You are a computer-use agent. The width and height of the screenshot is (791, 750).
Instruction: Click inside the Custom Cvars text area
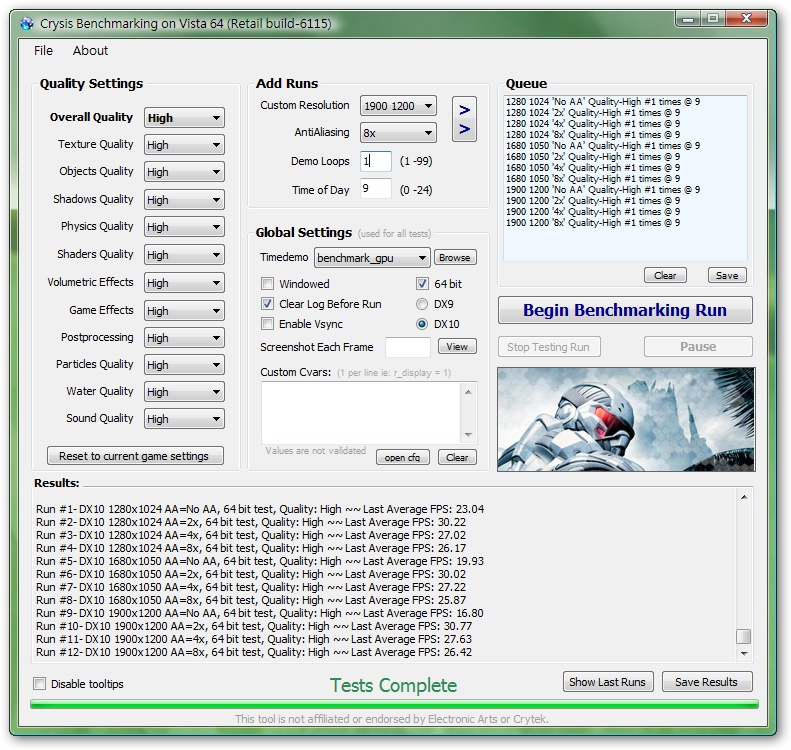click(361, 413)
